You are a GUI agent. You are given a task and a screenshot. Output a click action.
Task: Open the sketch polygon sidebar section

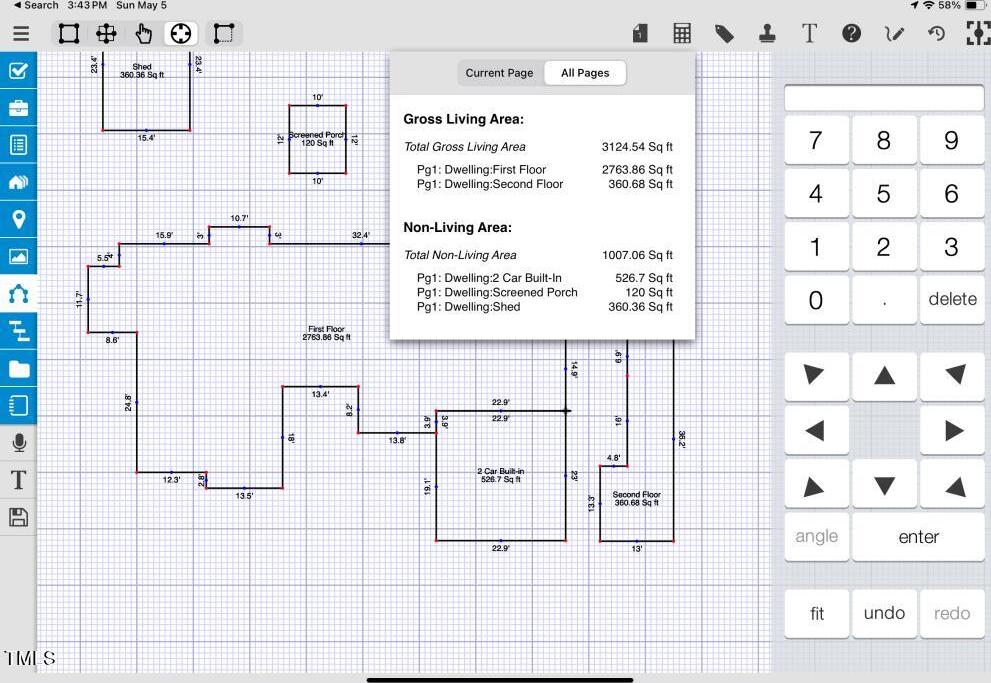(18, 293)
